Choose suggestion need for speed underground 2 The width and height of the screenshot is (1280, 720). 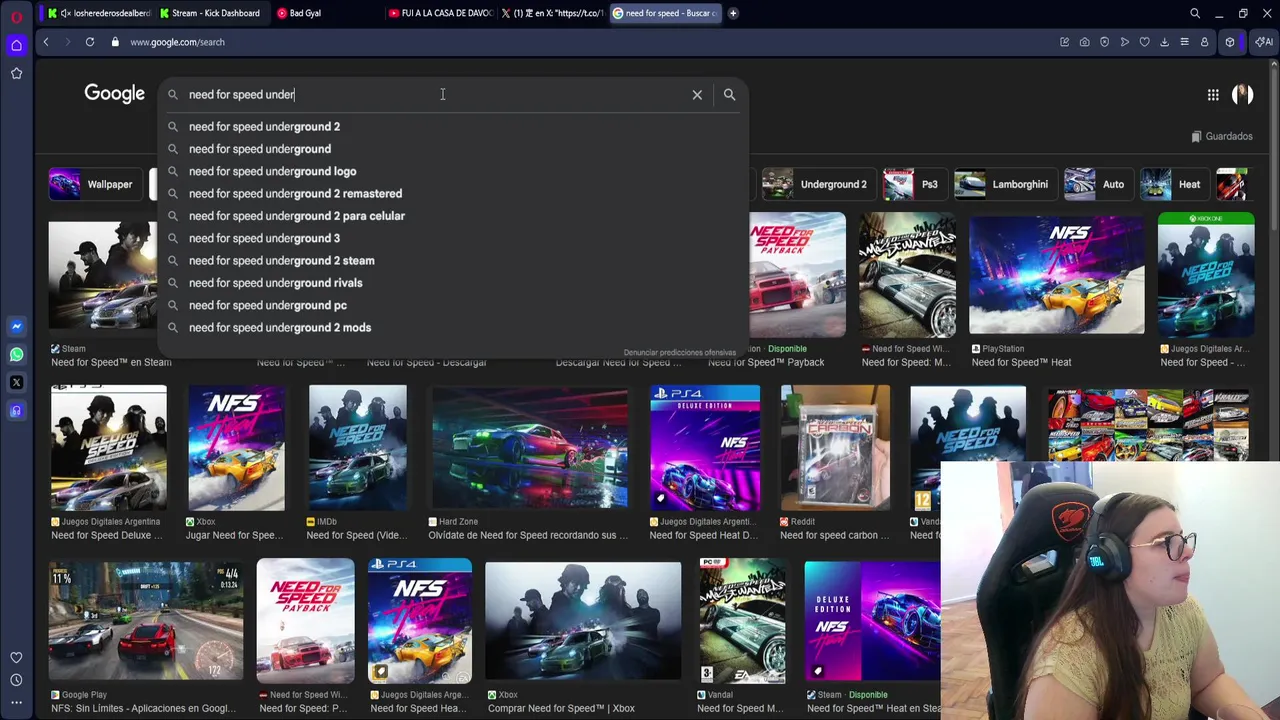click(453, 127)
